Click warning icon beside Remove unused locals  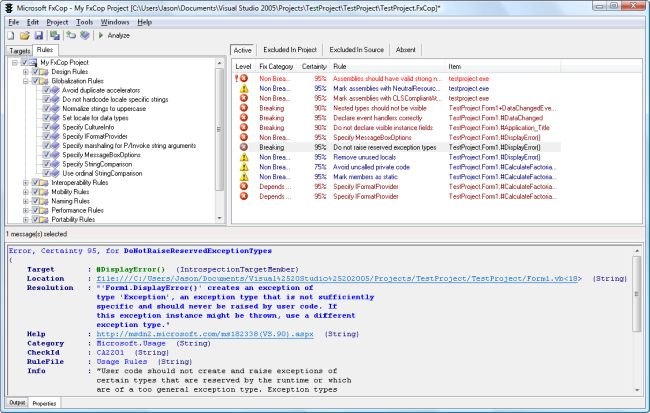tap(243, 157)
